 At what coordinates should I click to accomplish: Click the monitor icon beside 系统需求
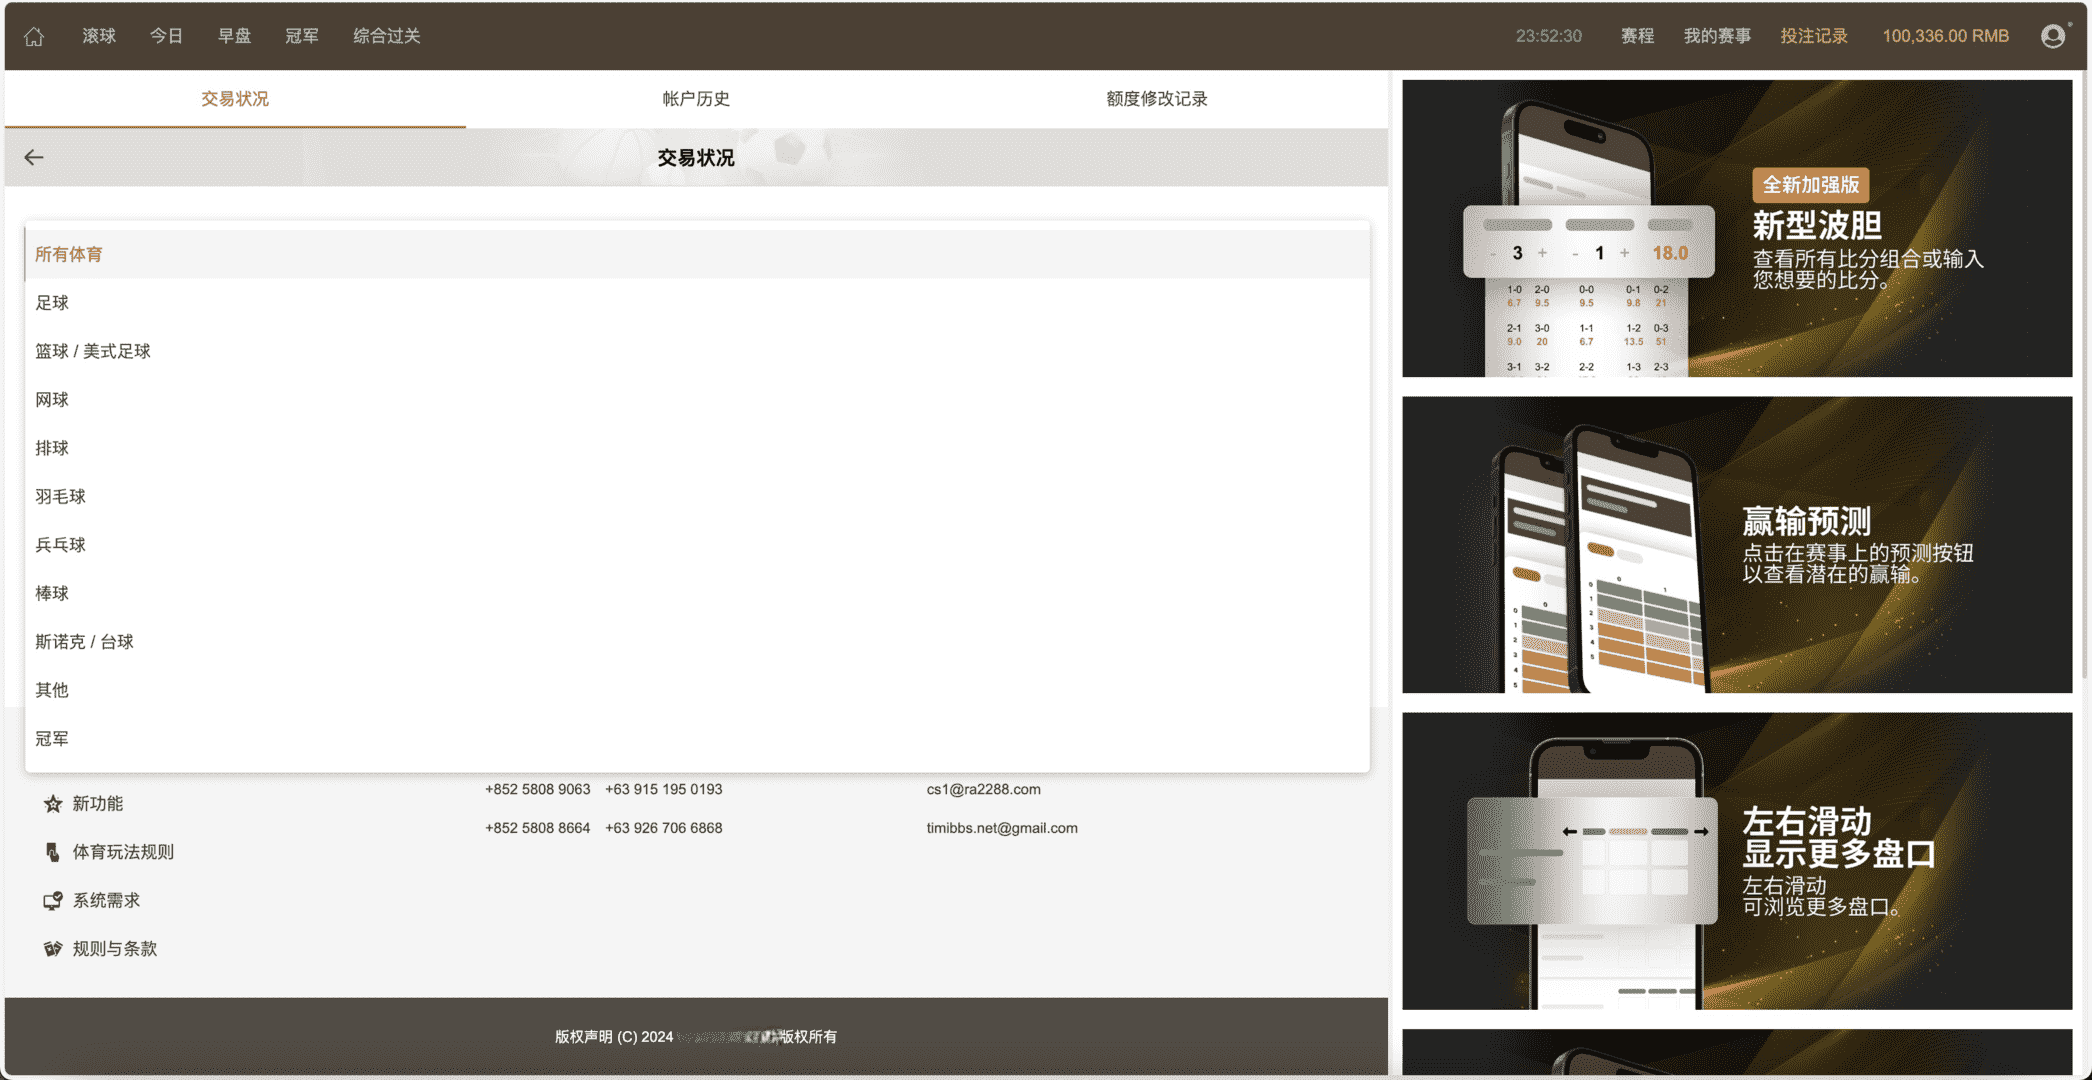click(52, 899)
